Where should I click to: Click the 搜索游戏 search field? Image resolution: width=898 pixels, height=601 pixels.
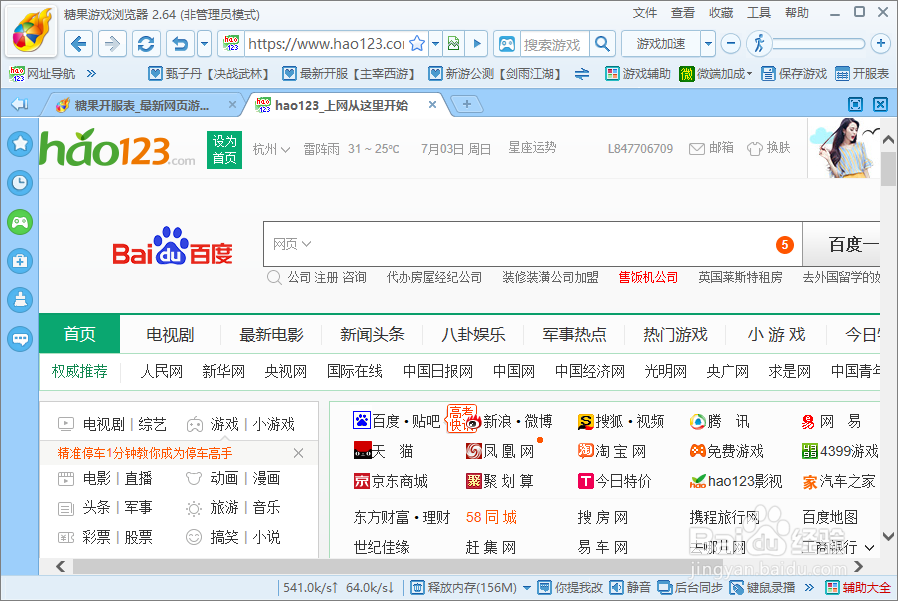[554, 44]
